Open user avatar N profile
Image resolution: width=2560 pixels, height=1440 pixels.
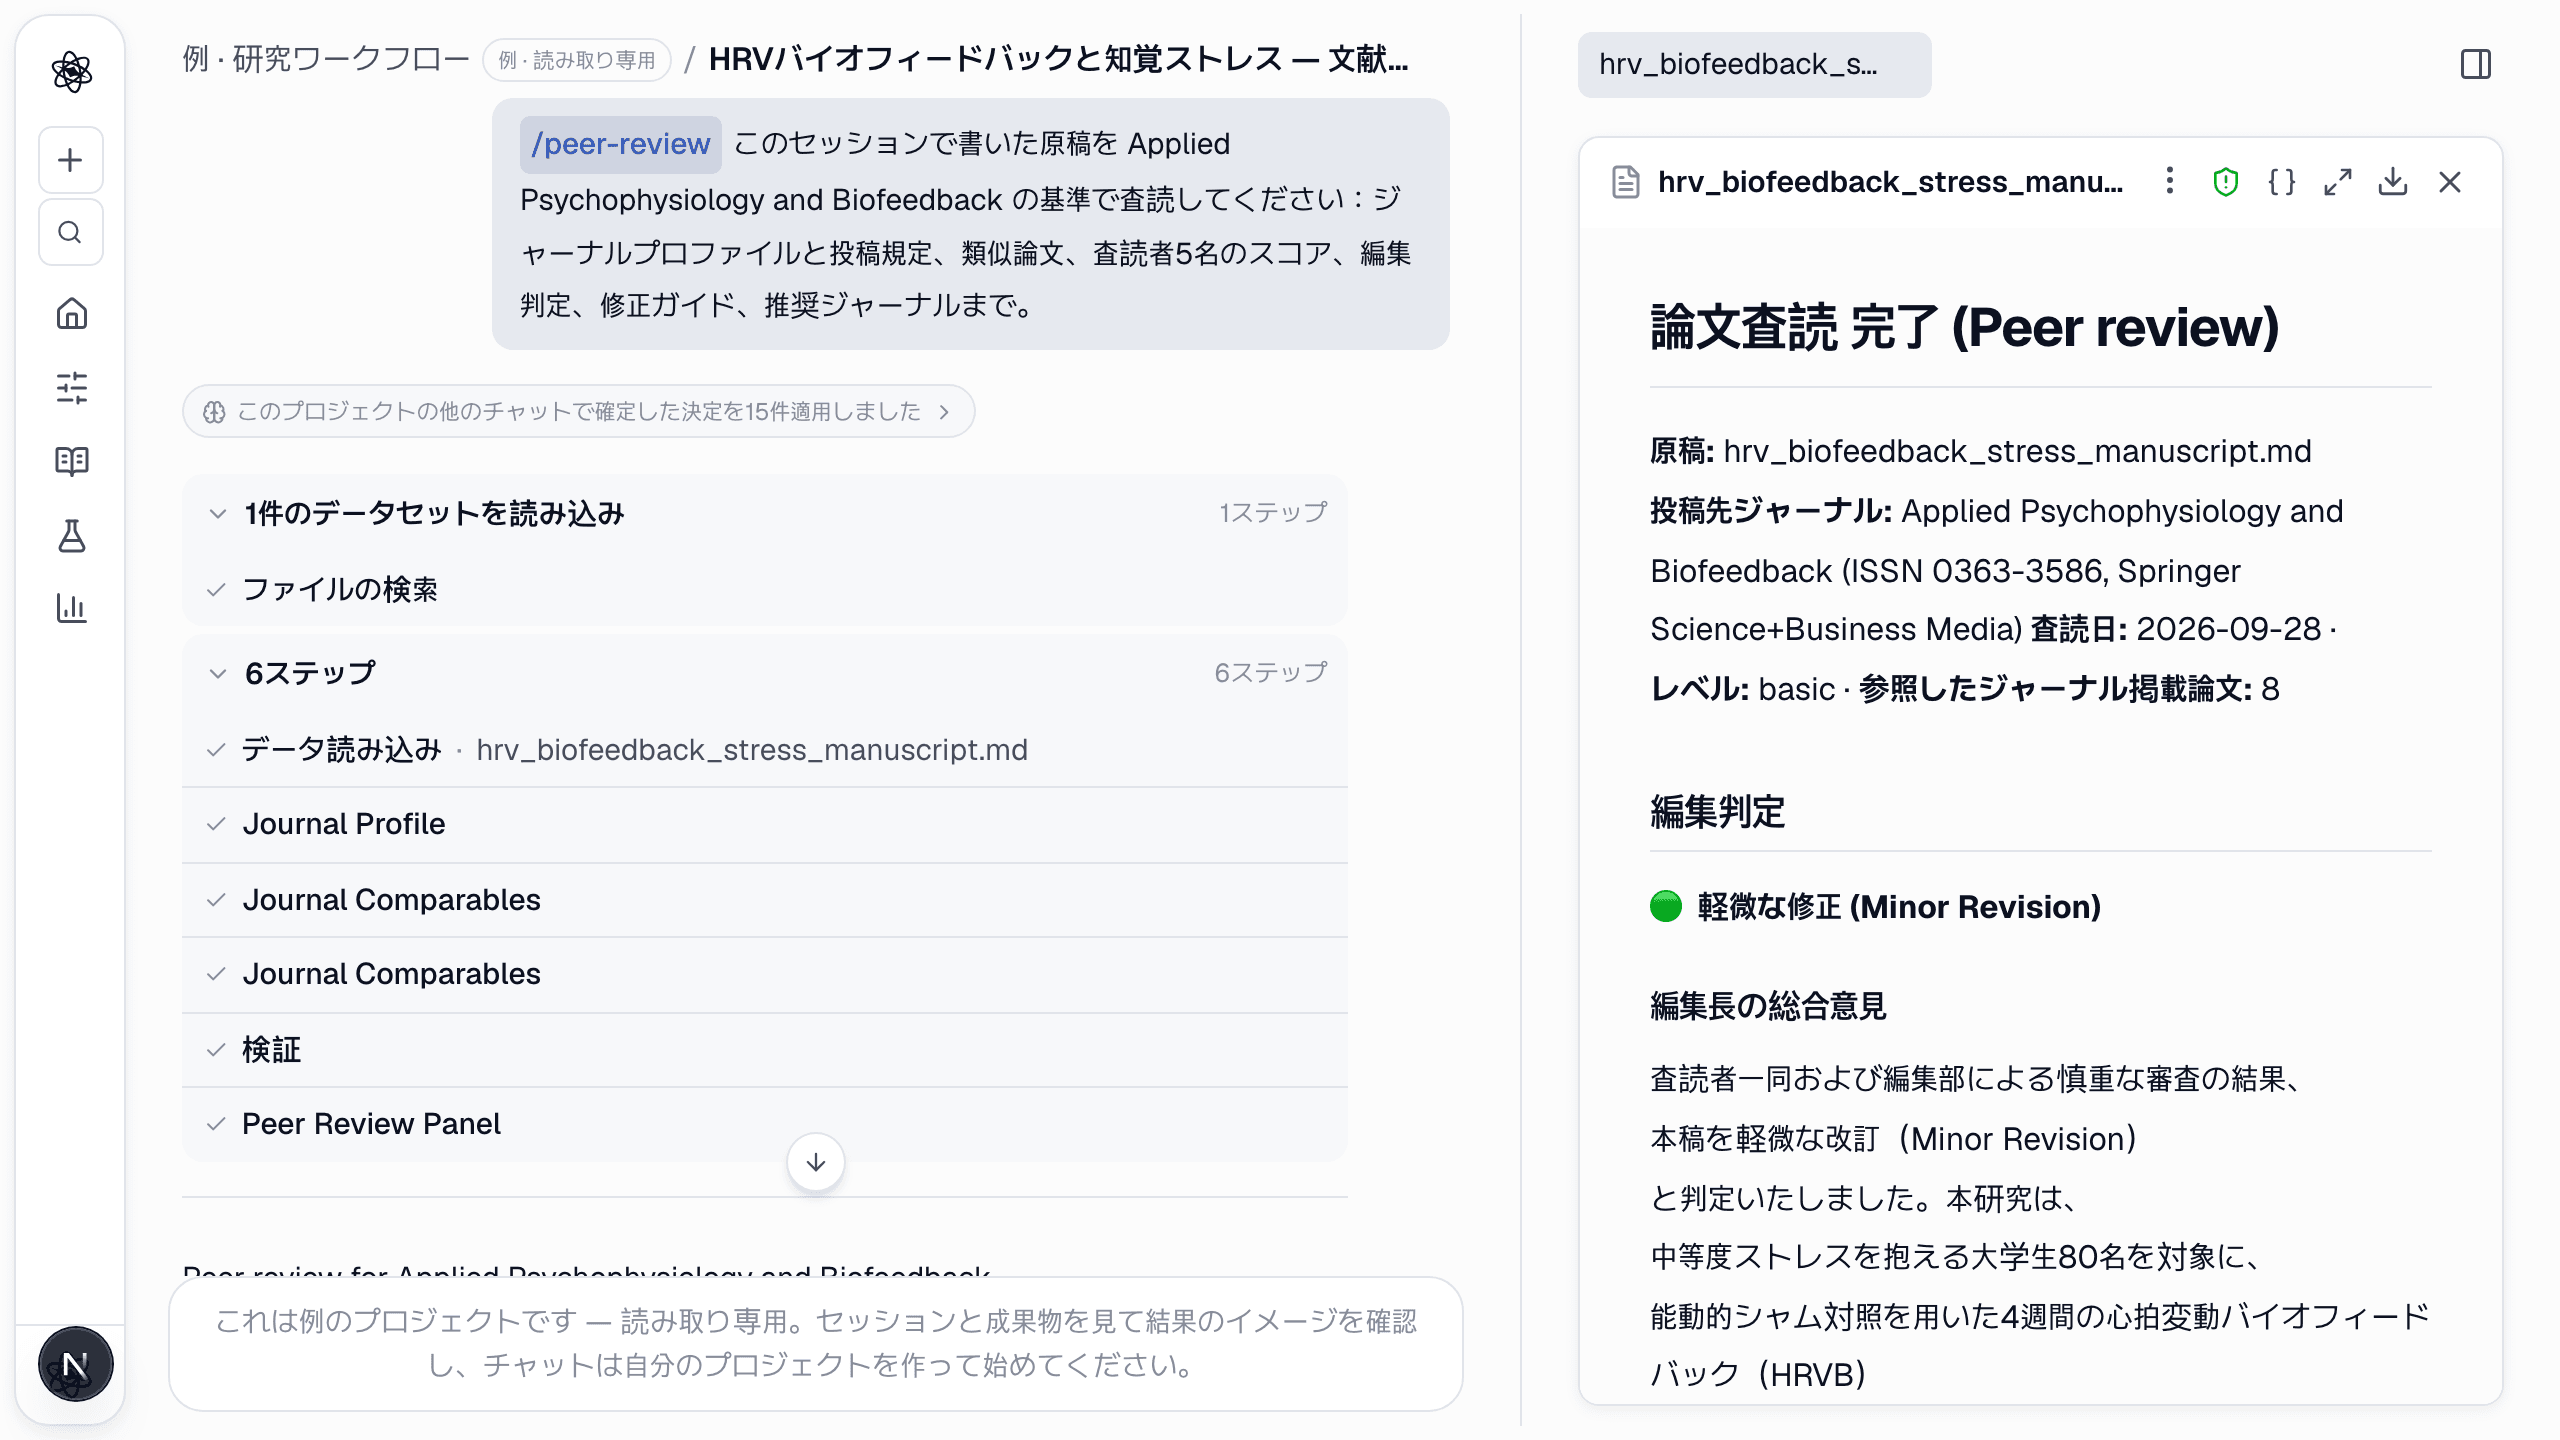click(x=75, y=1364)
